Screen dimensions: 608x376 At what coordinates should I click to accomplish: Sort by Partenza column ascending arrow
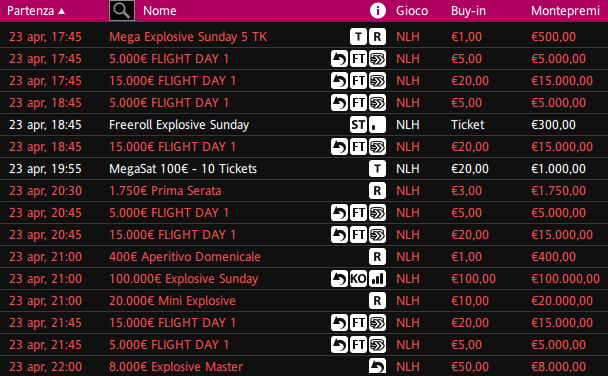point(61,11)
